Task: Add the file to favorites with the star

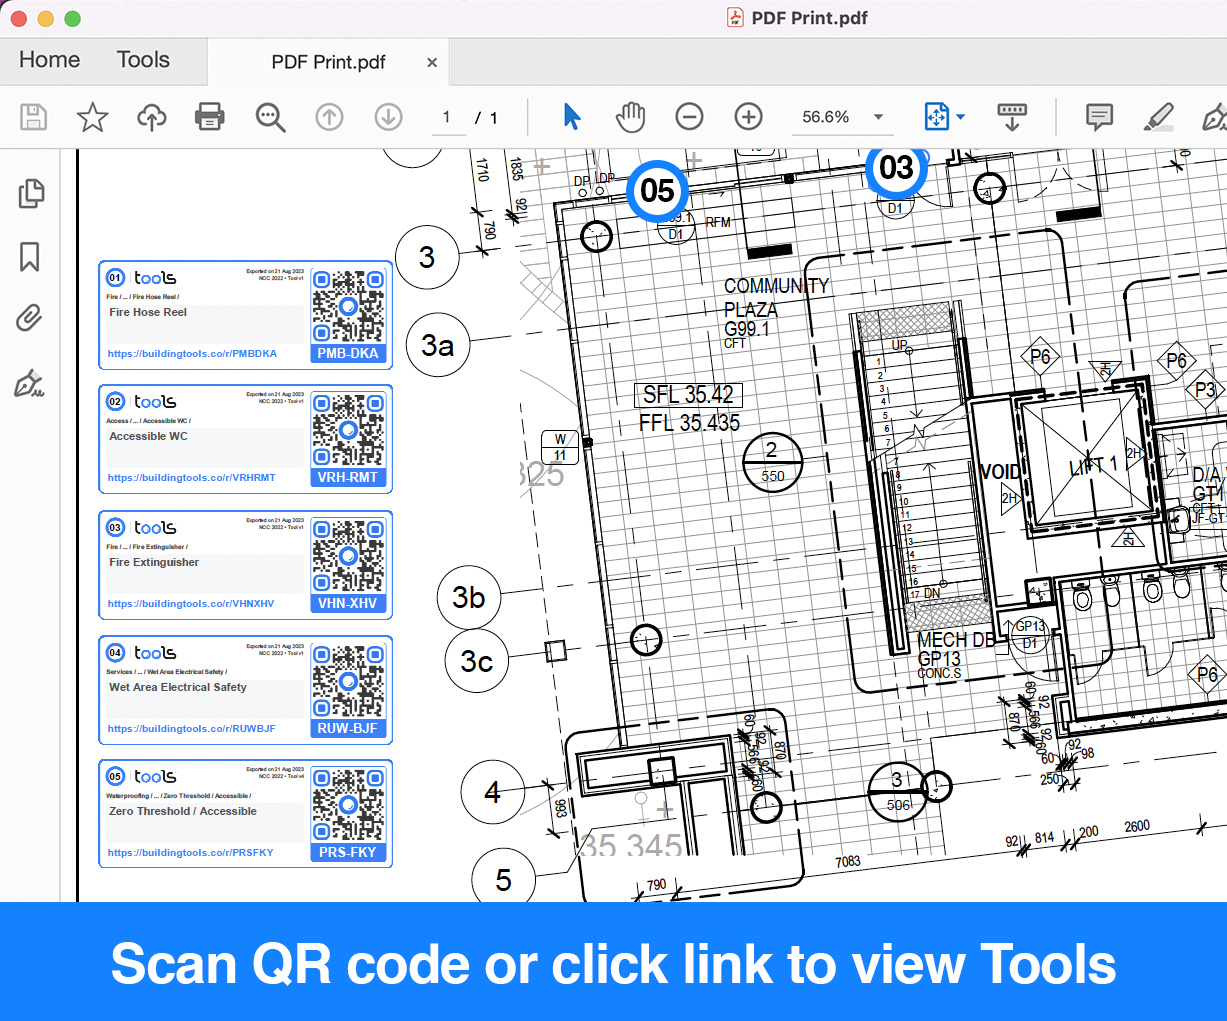Action: [92, 117]
